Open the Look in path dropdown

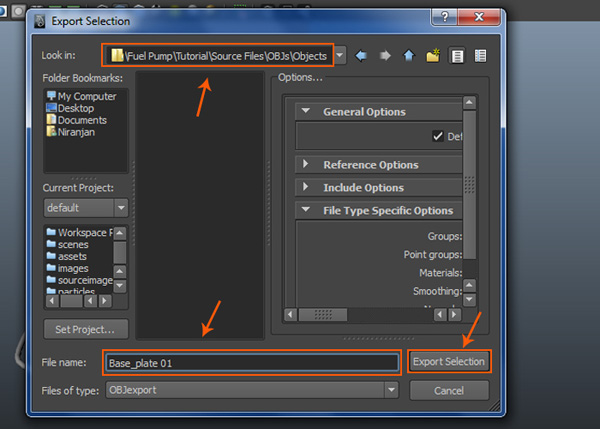(341, 56)
